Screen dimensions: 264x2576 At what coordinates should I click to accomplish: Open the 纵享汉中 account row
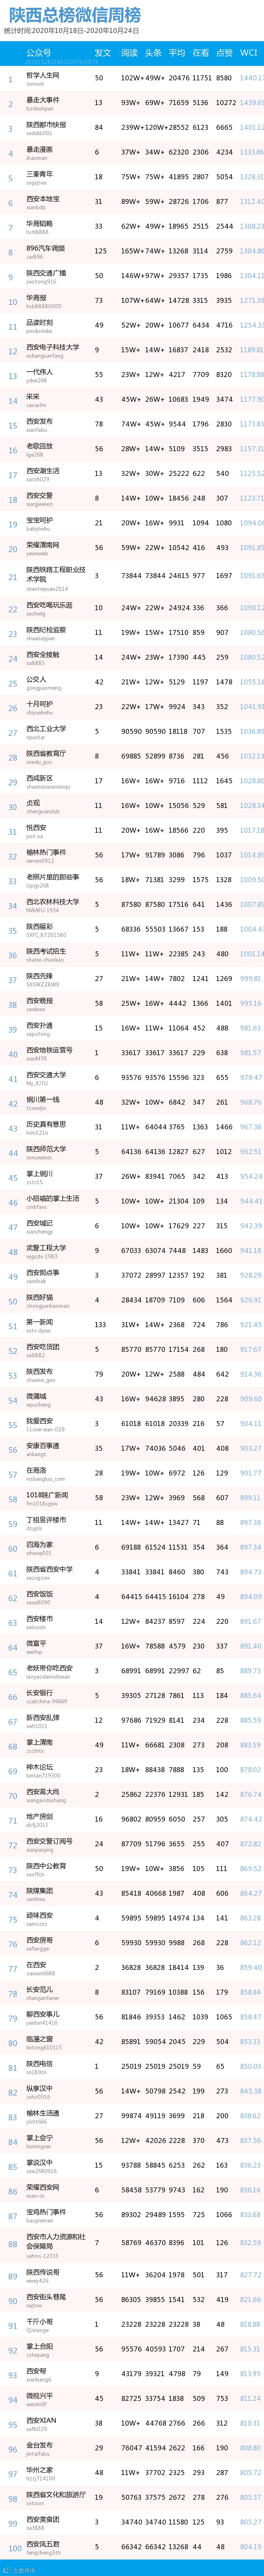pos(132,2092)
